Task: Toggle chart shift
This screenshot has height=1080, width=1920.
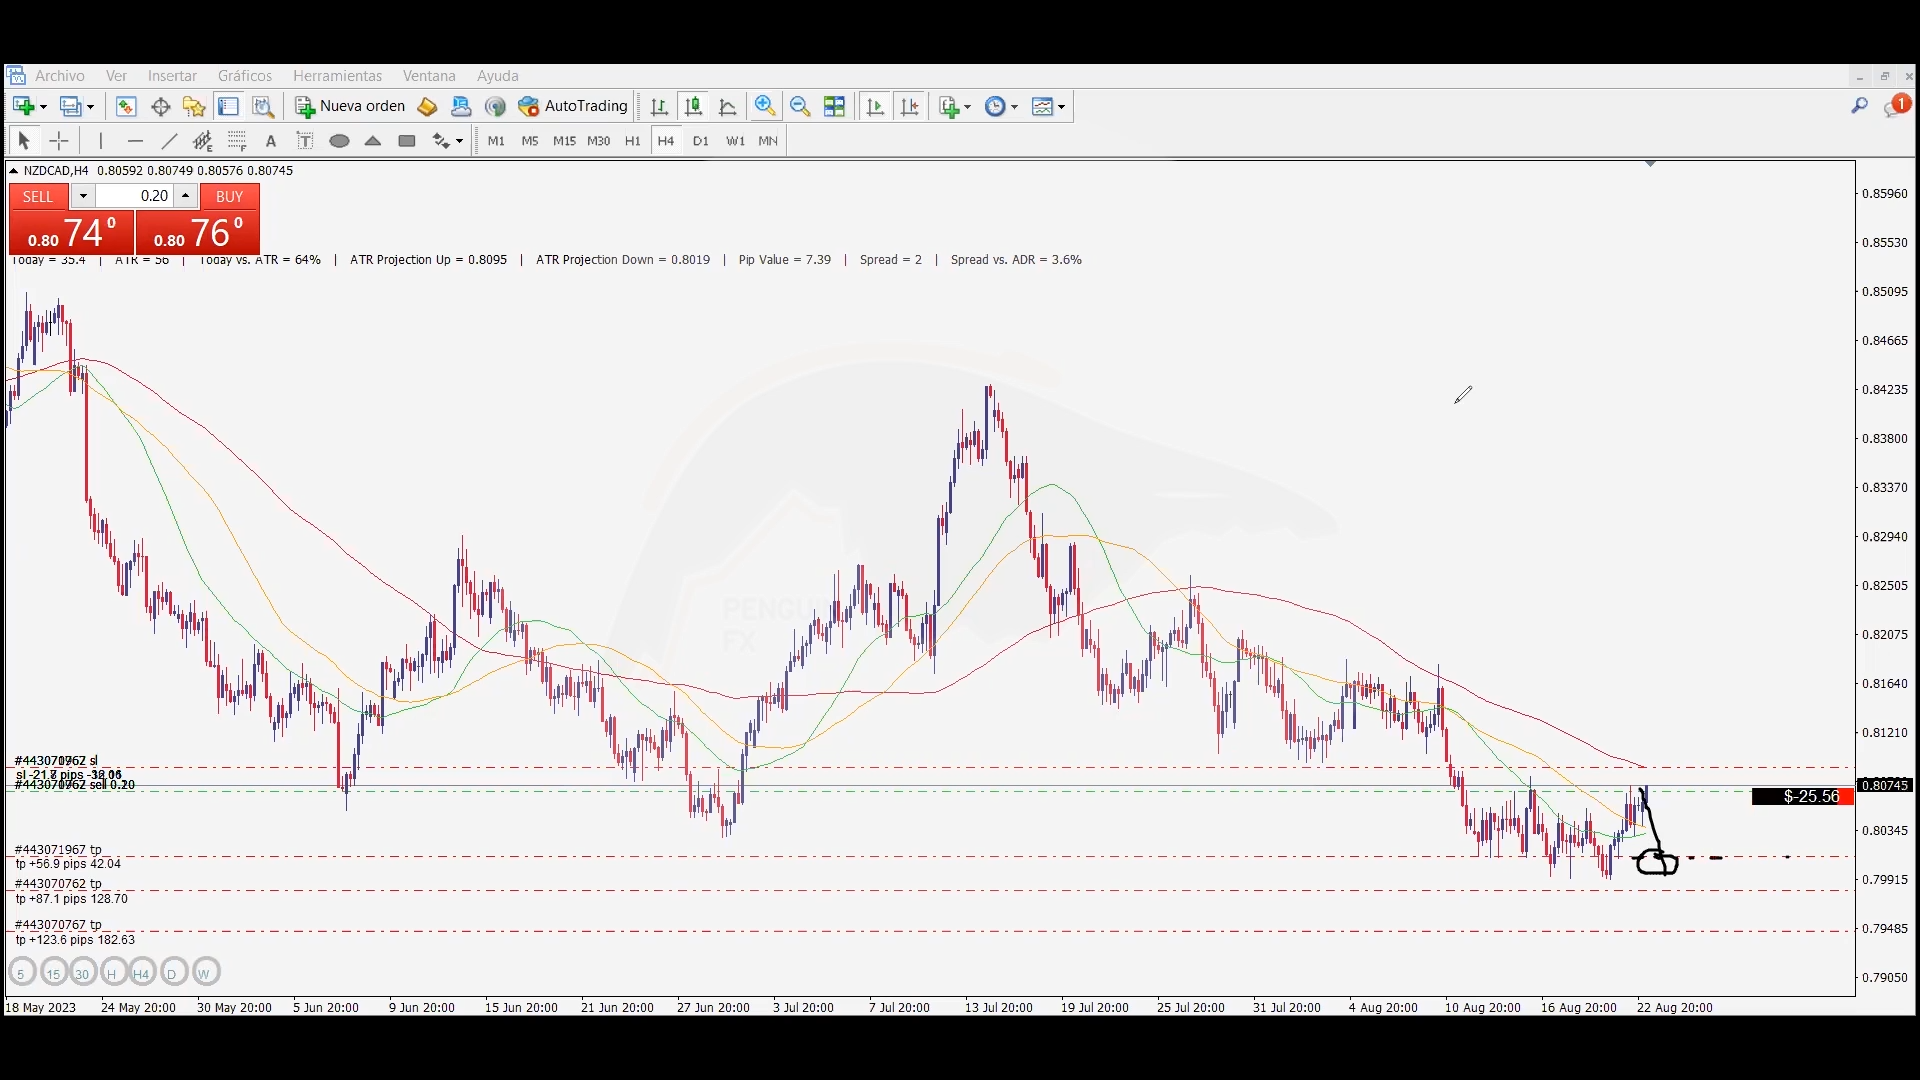Action: click(910, 106)
